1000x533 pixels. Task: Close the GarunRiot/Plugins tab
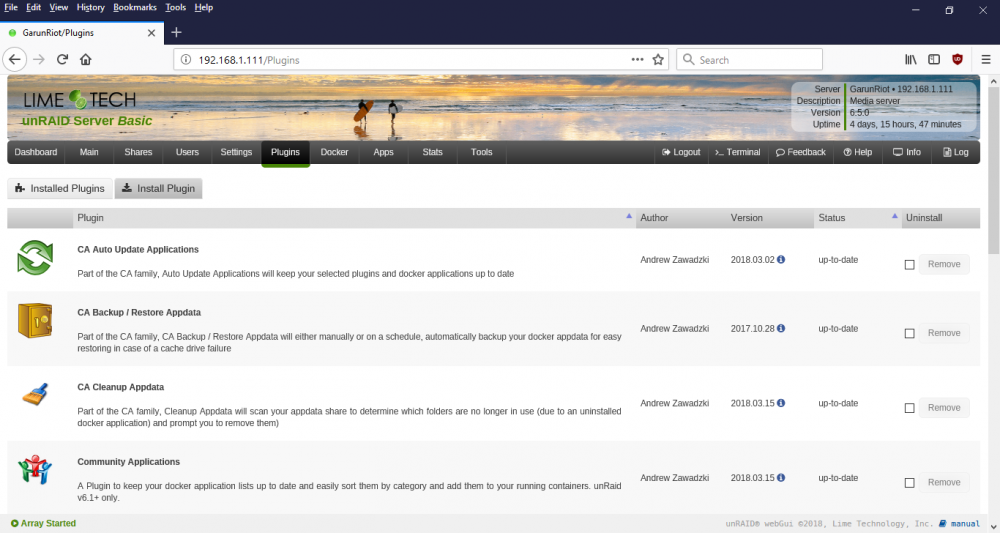tap(151, 33)
